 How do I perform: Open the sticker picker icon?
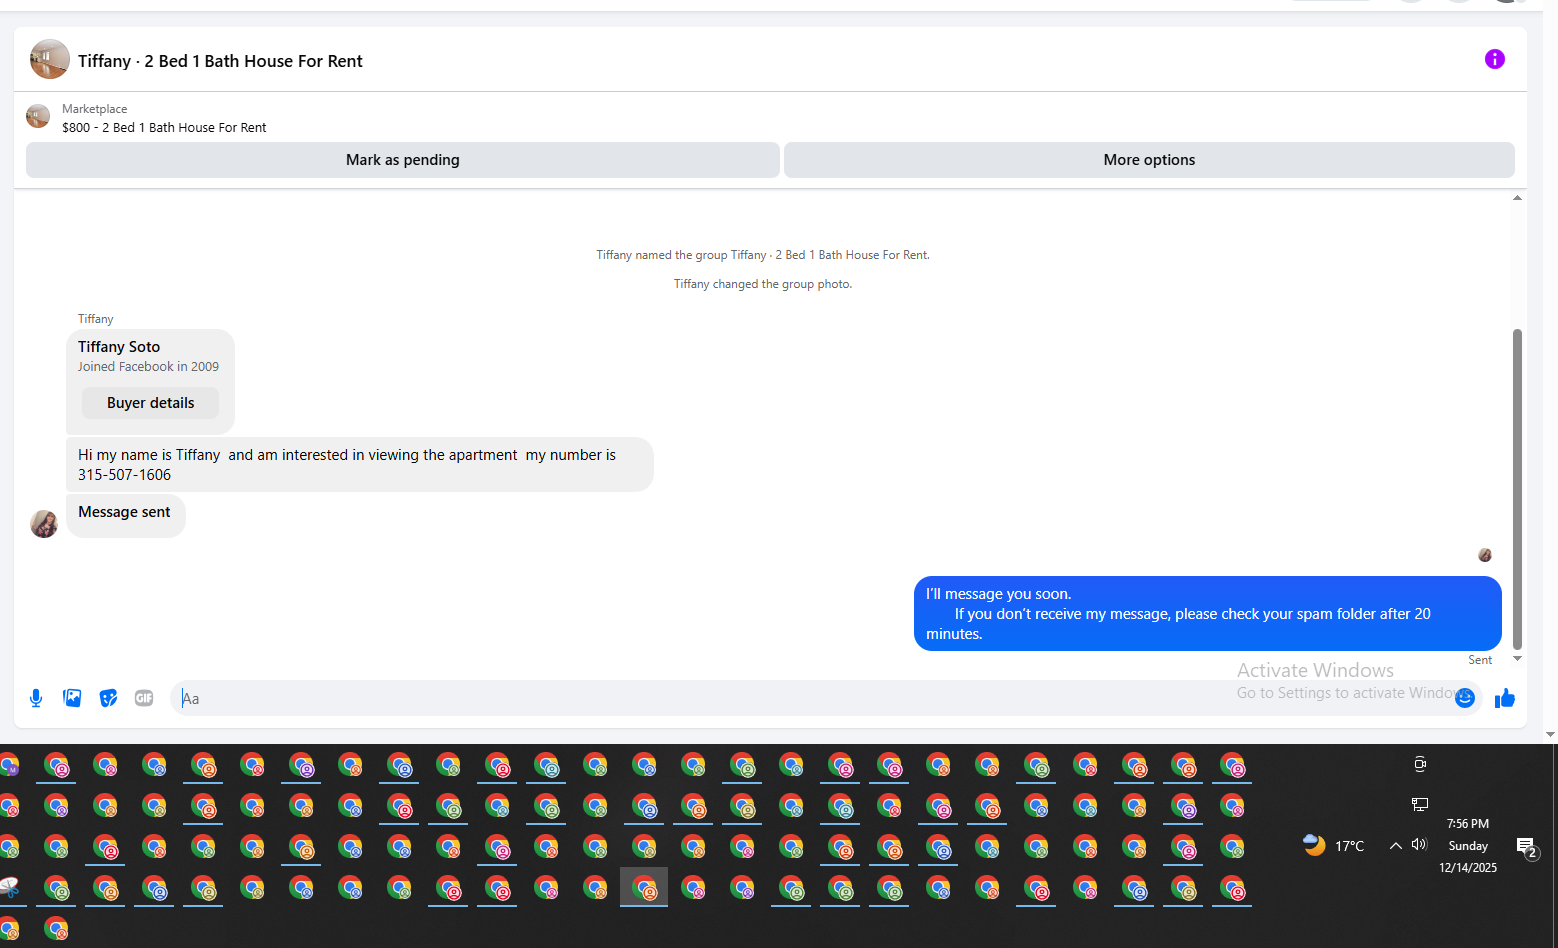pyautogui.click(x=108, y=698)
